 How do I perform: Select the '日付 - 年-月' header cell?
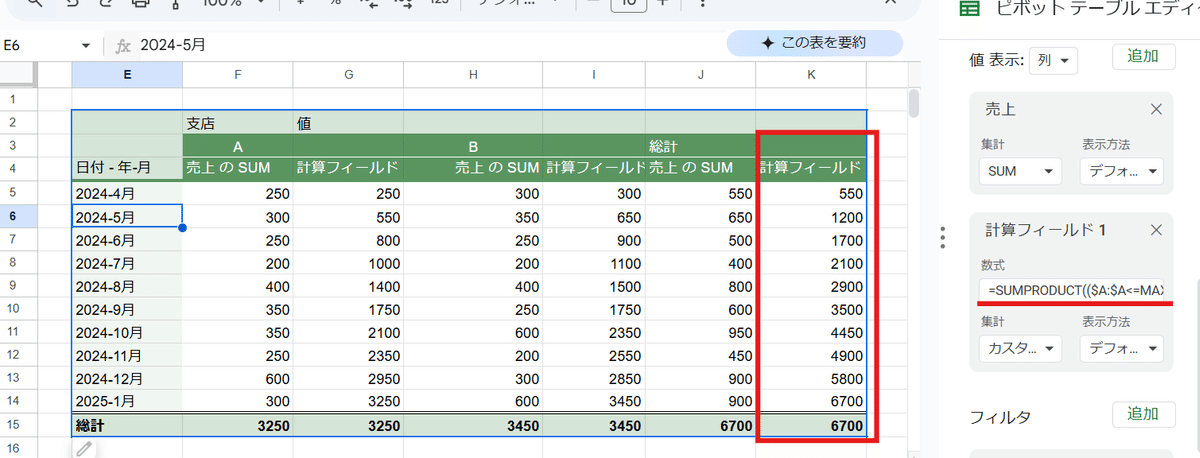(x=127, y=168)
